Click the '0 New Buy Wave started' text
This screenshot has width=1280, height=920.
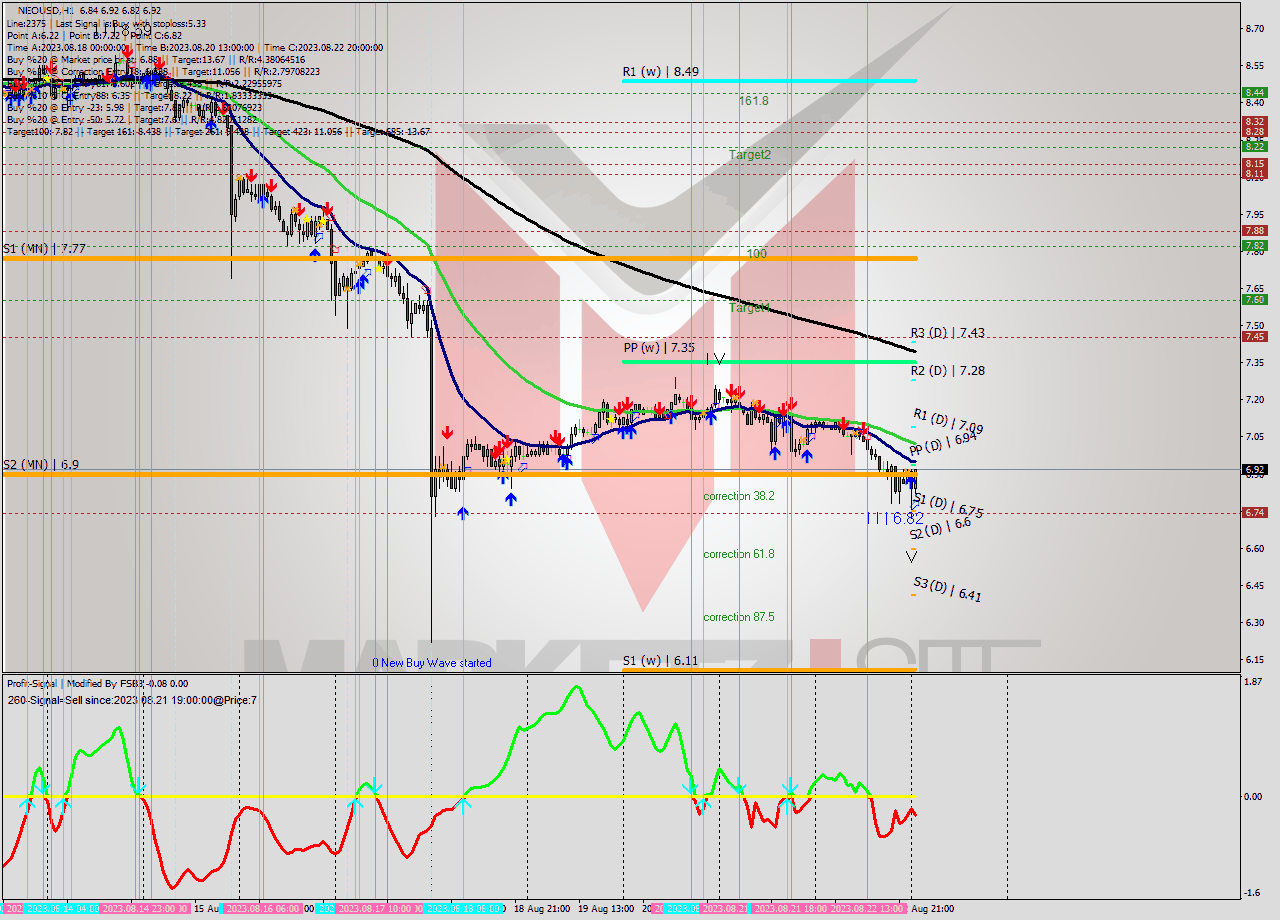[x=432, y=663]
